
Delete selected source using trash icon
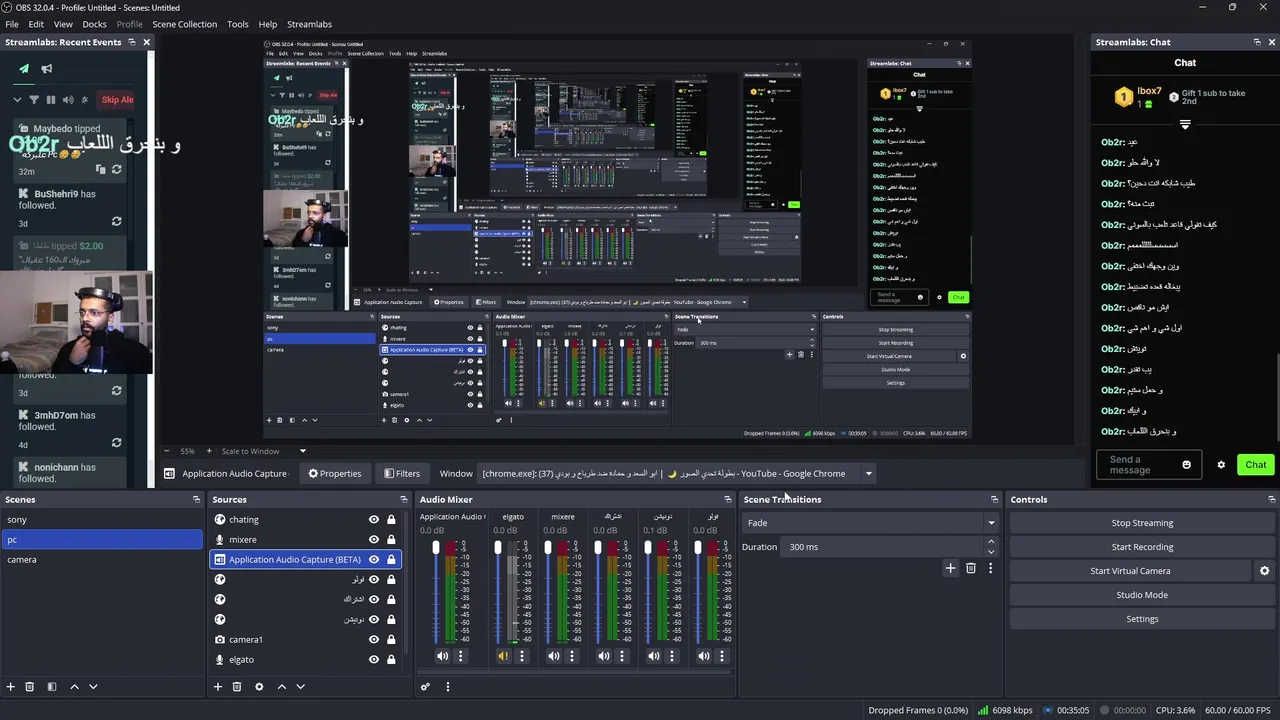pos(237,687)
